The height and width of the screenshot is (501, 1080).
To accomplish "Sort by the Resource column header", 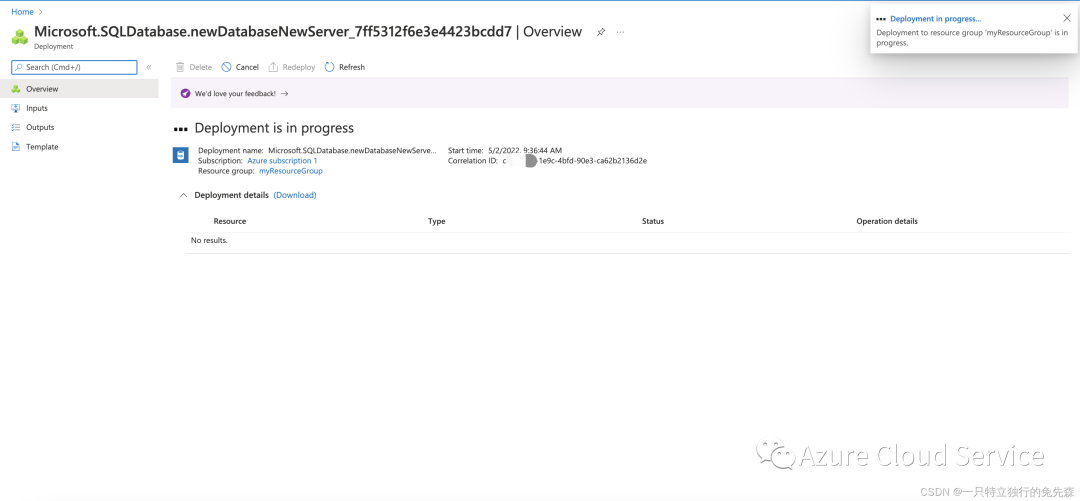I will [x=229, y=221].
